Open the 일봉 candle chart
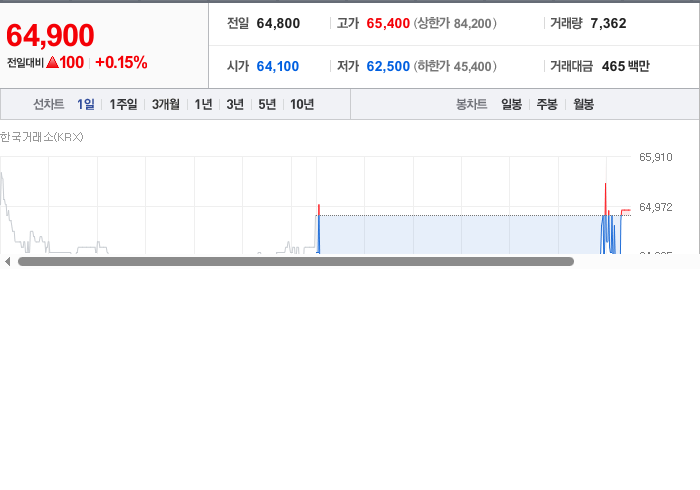The image size is (700, 490). (x=512, y=104)
